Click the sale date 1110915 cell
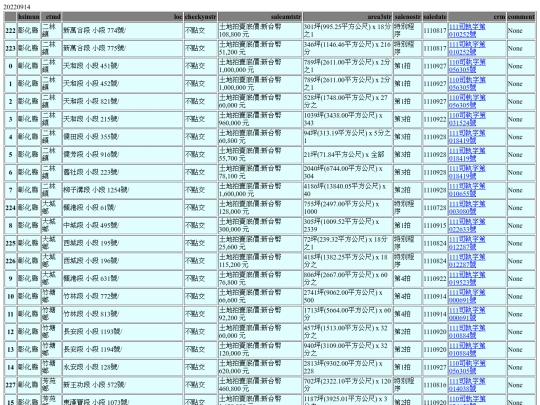The height and width of the screenshot is (405, 540). point(435,226)
